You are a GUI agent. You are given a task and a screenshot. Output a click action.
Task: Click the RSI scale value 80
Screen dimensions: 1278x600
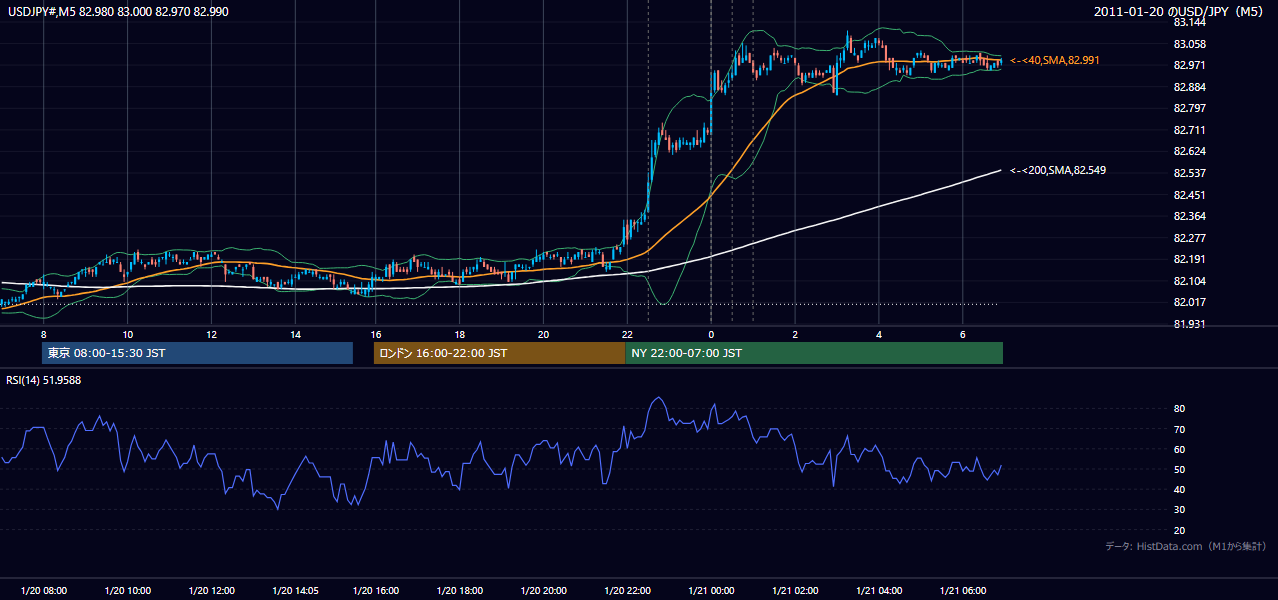(1179, 409)
